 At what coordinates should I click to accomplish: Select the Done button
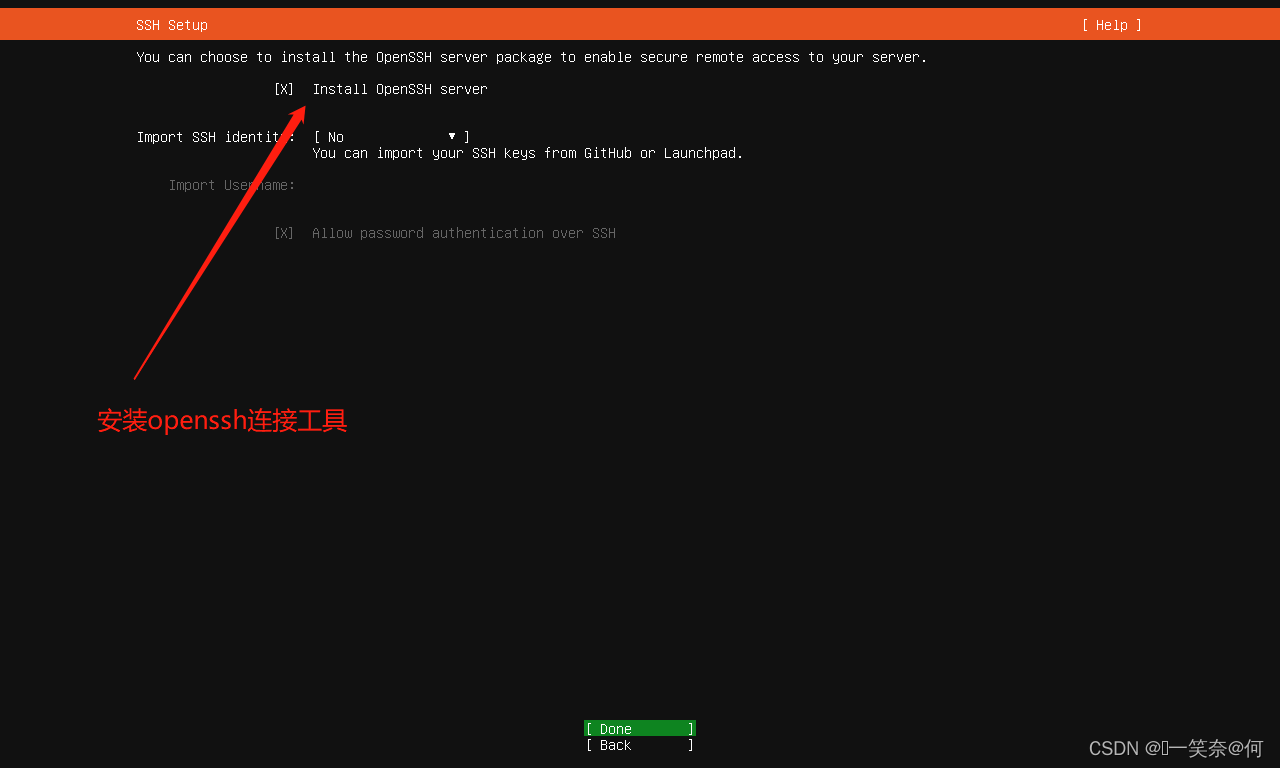point(640,729)
